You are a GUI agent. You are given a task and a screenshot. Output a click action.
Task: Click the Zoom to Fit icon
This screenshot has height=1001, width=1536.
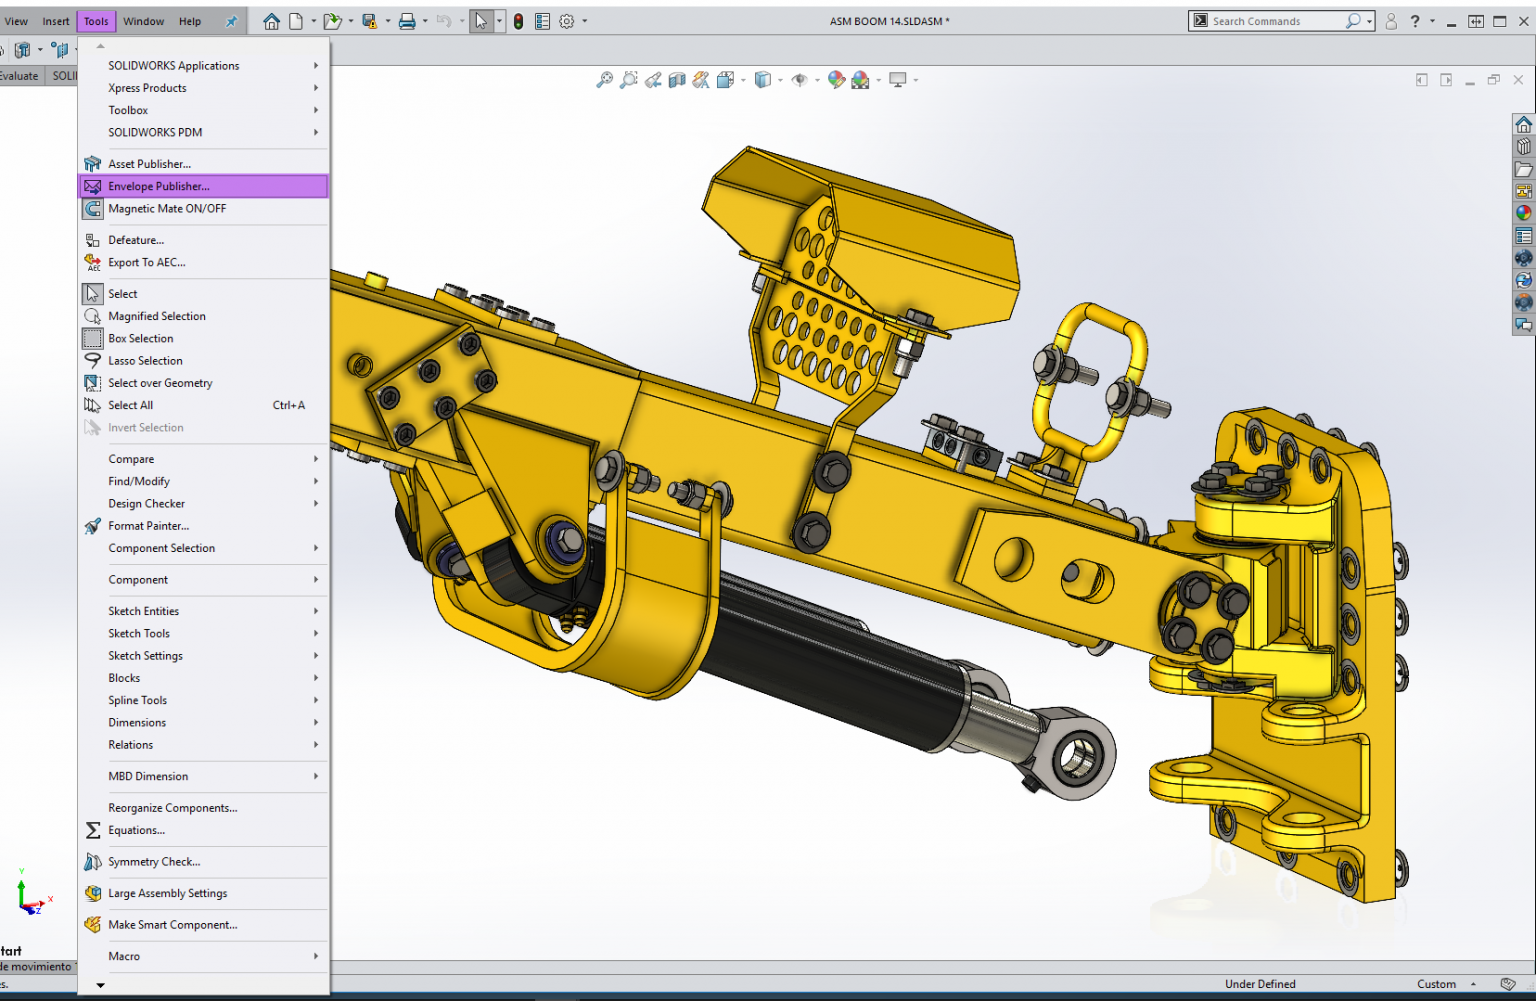pyautogui.click(x=605, y=79)
